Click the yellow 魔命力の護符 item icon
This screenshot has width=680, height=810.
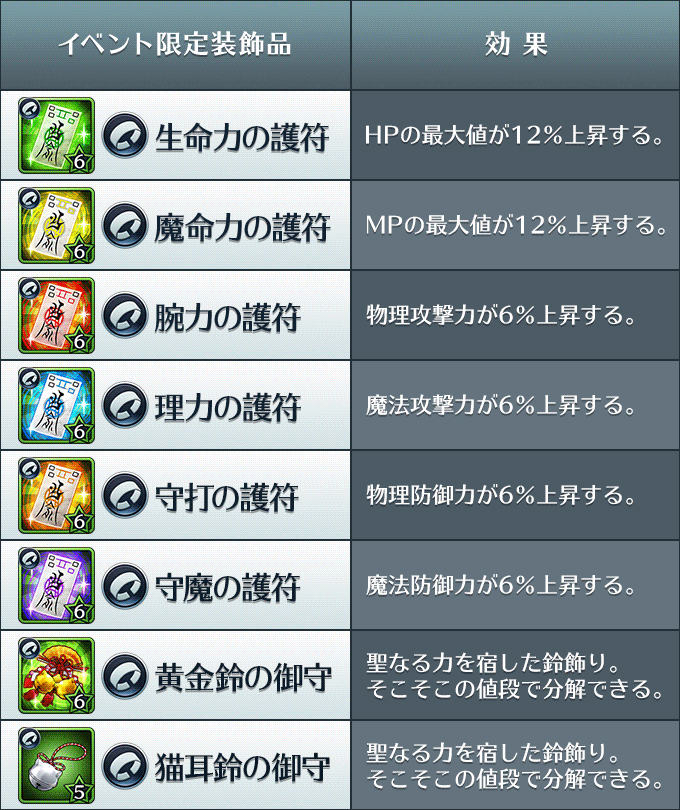56,226
